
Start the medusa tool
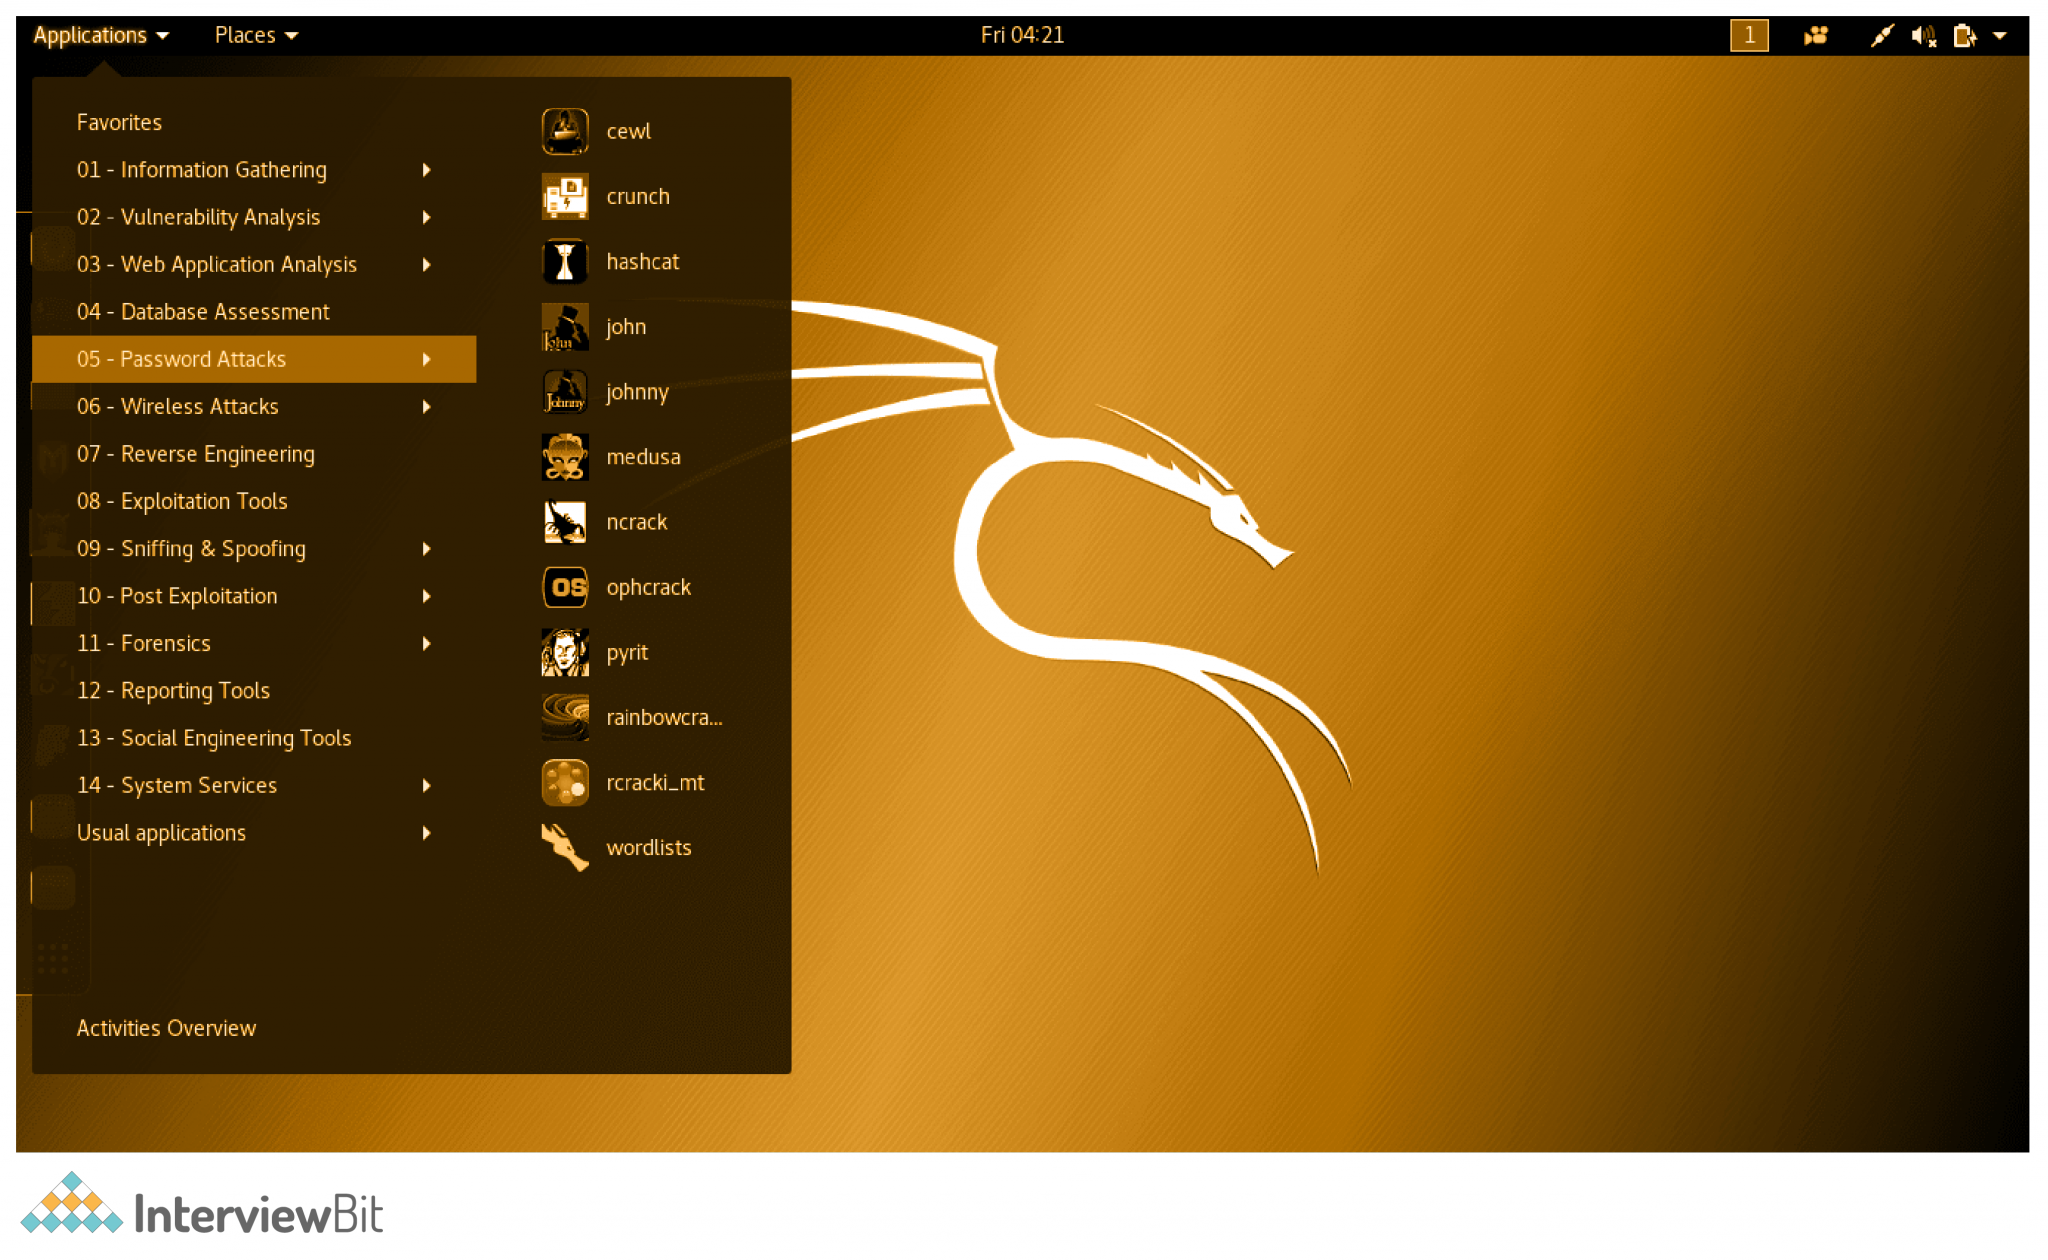644,456
